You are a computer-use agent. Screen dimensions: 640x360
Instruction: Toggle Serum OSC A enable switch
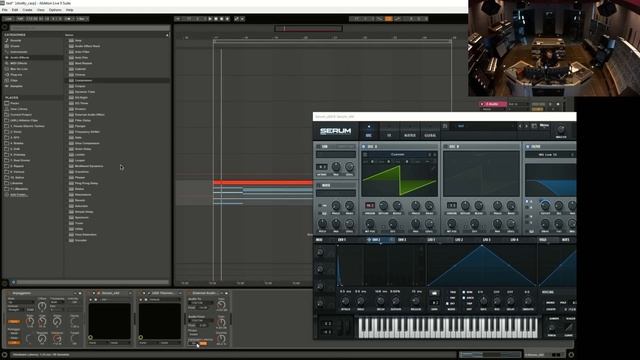(x=364, y=147)
